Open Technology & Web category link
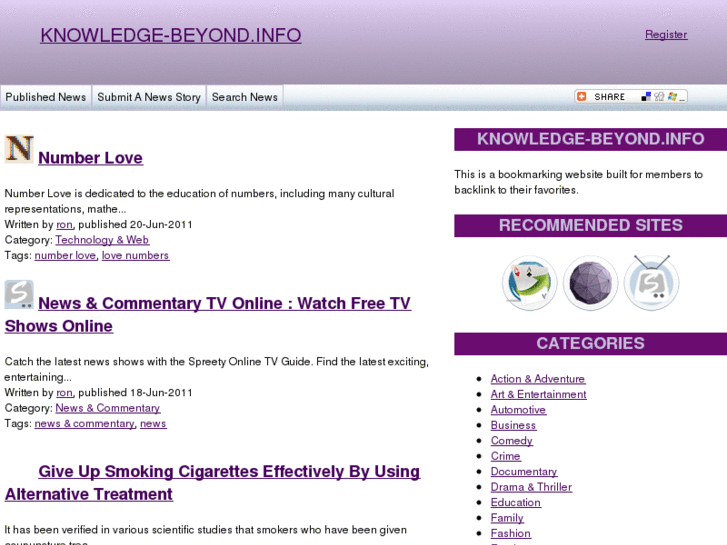 coord(102,240)
